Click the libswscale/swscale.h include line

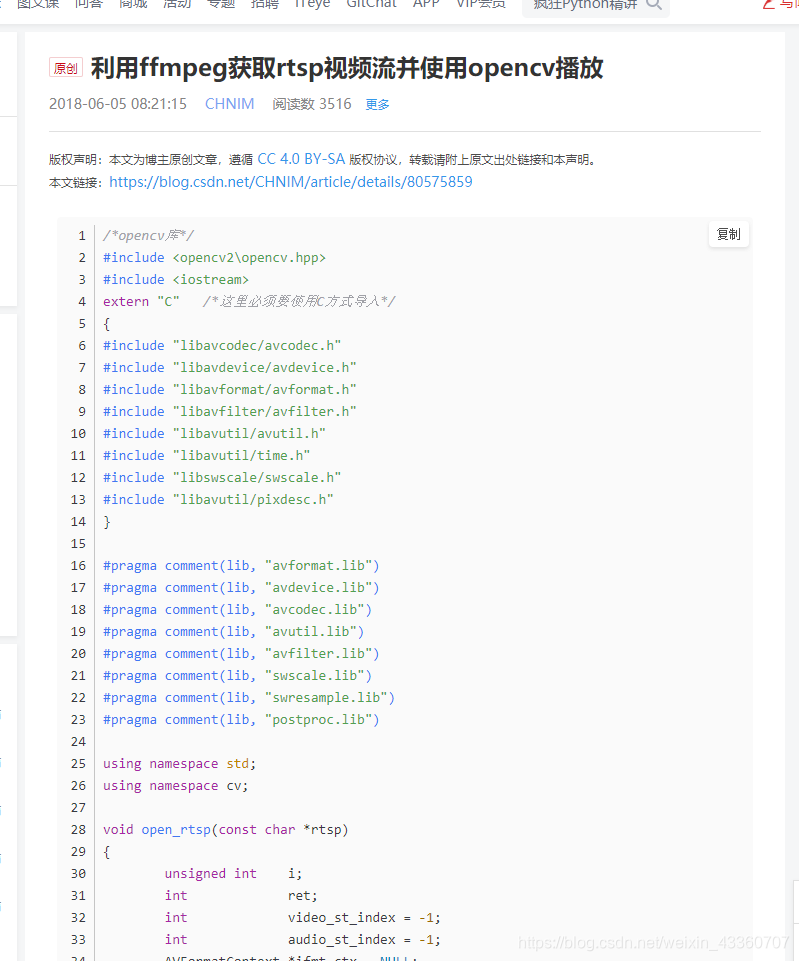222,477
